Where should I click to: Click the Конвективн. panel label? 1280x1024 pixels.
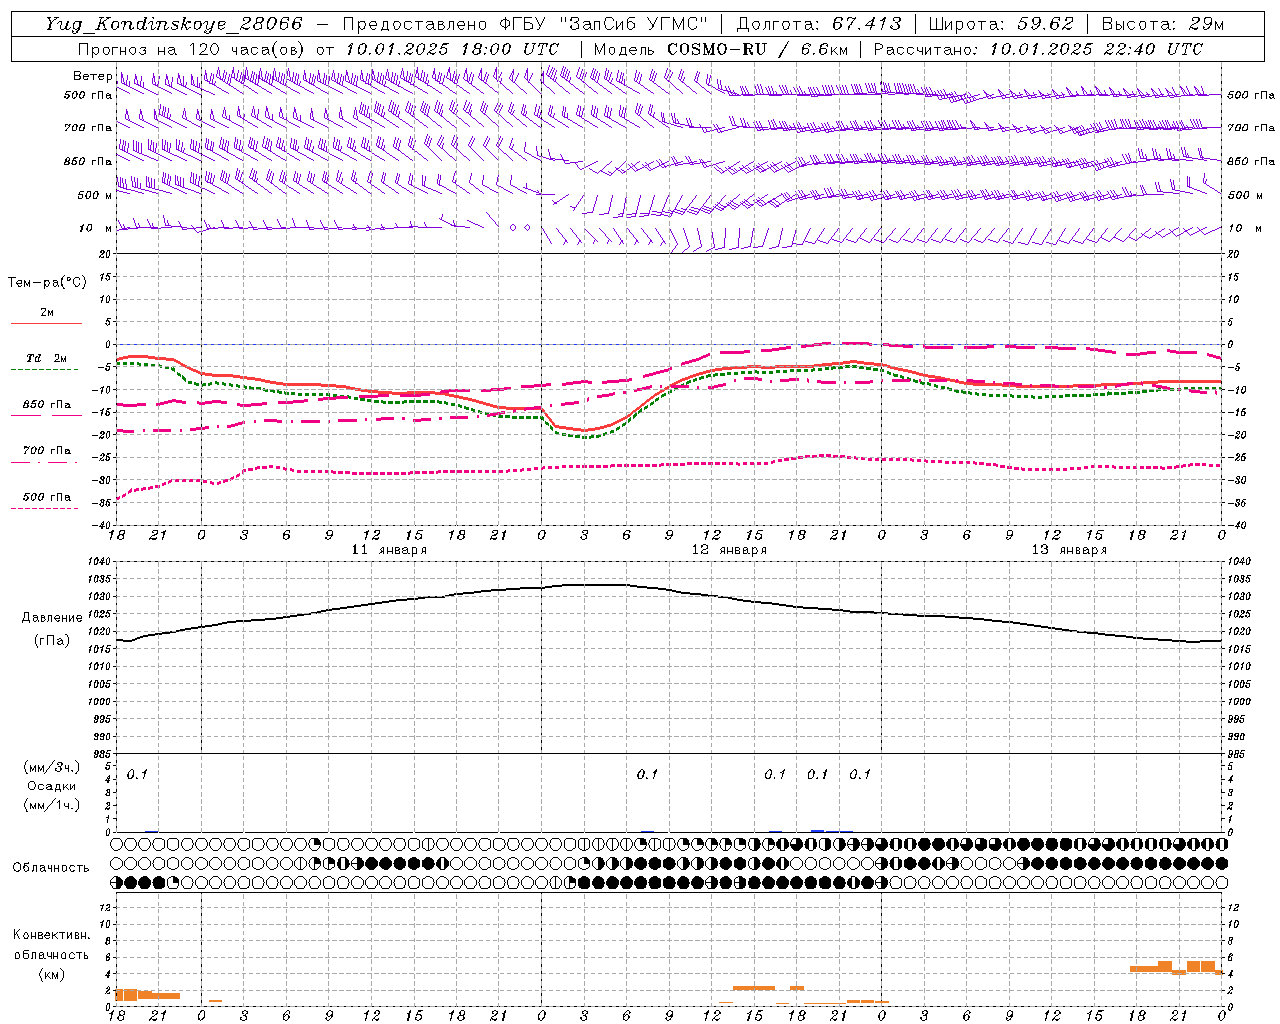pyautogui.click(x=52, y=935)
